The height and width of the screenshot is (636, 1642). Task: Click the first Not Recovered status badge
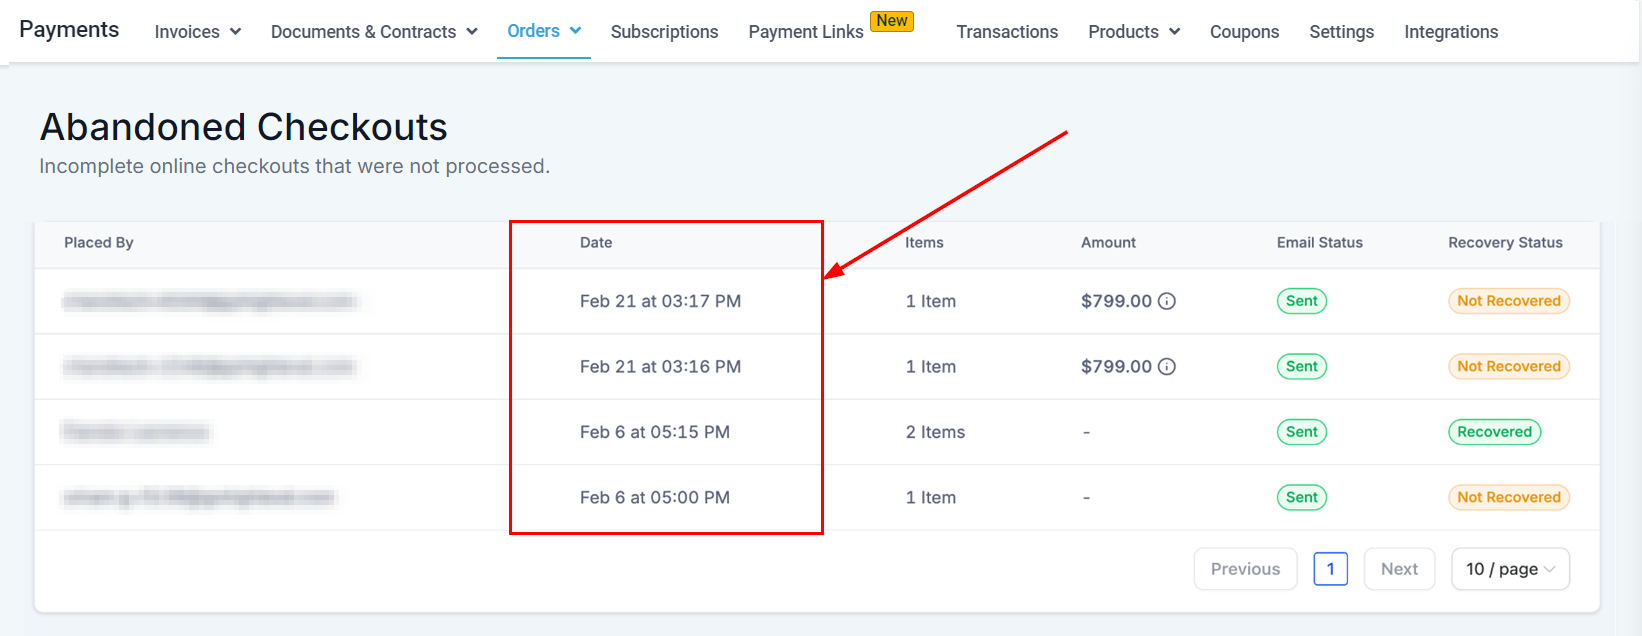[x=1508, y=301]
